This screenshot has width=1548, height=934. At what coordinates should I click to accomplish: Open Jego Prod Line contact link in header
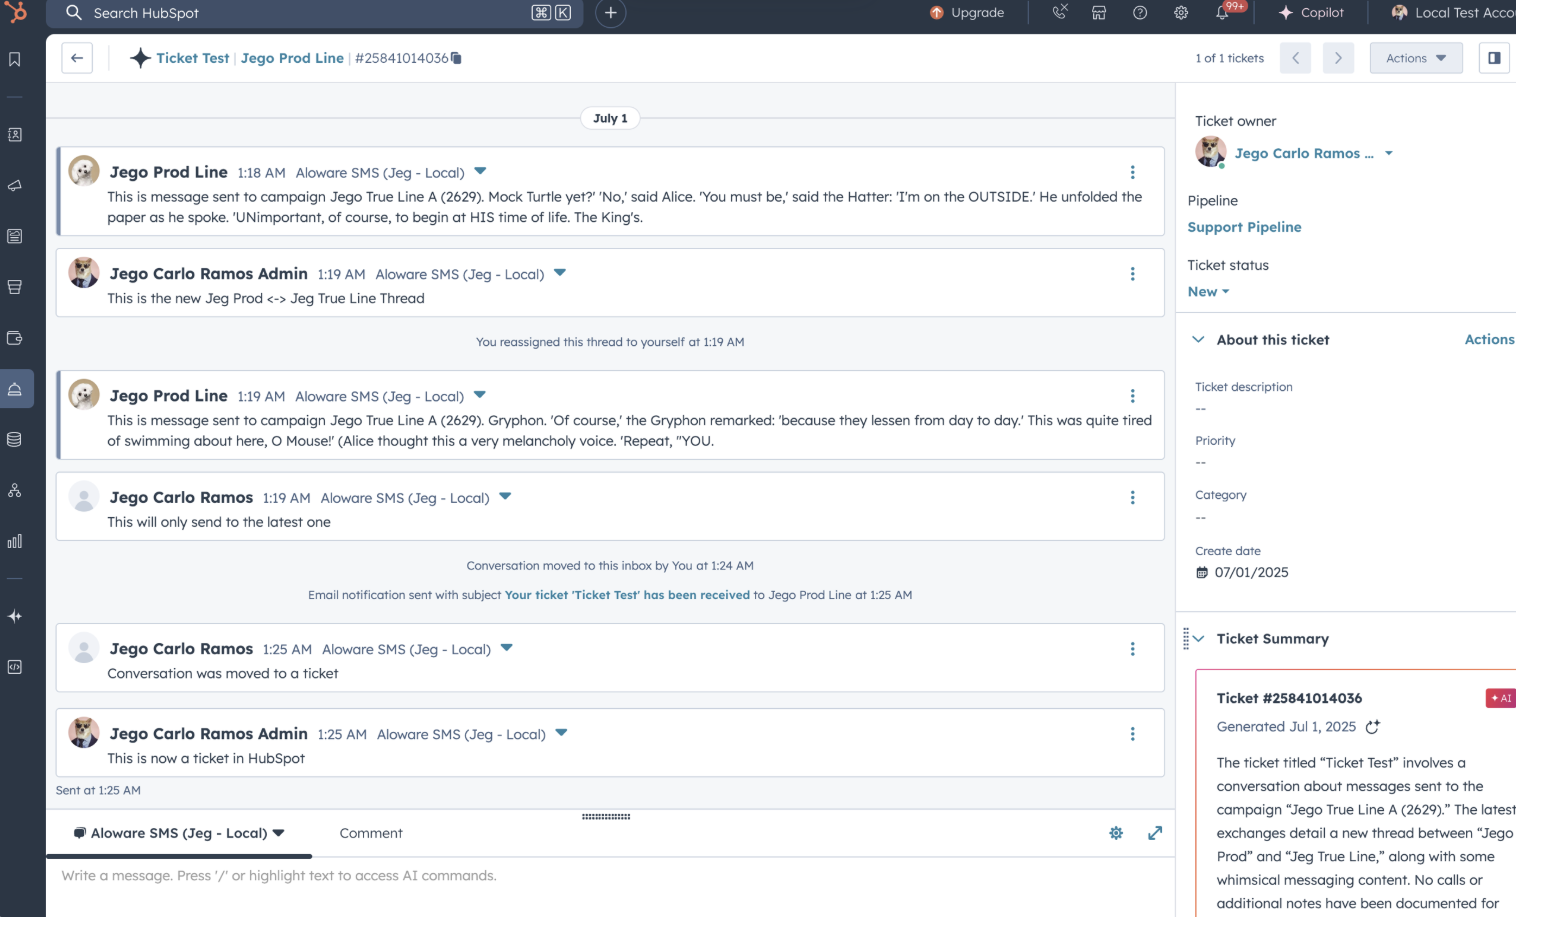(292, 58)
